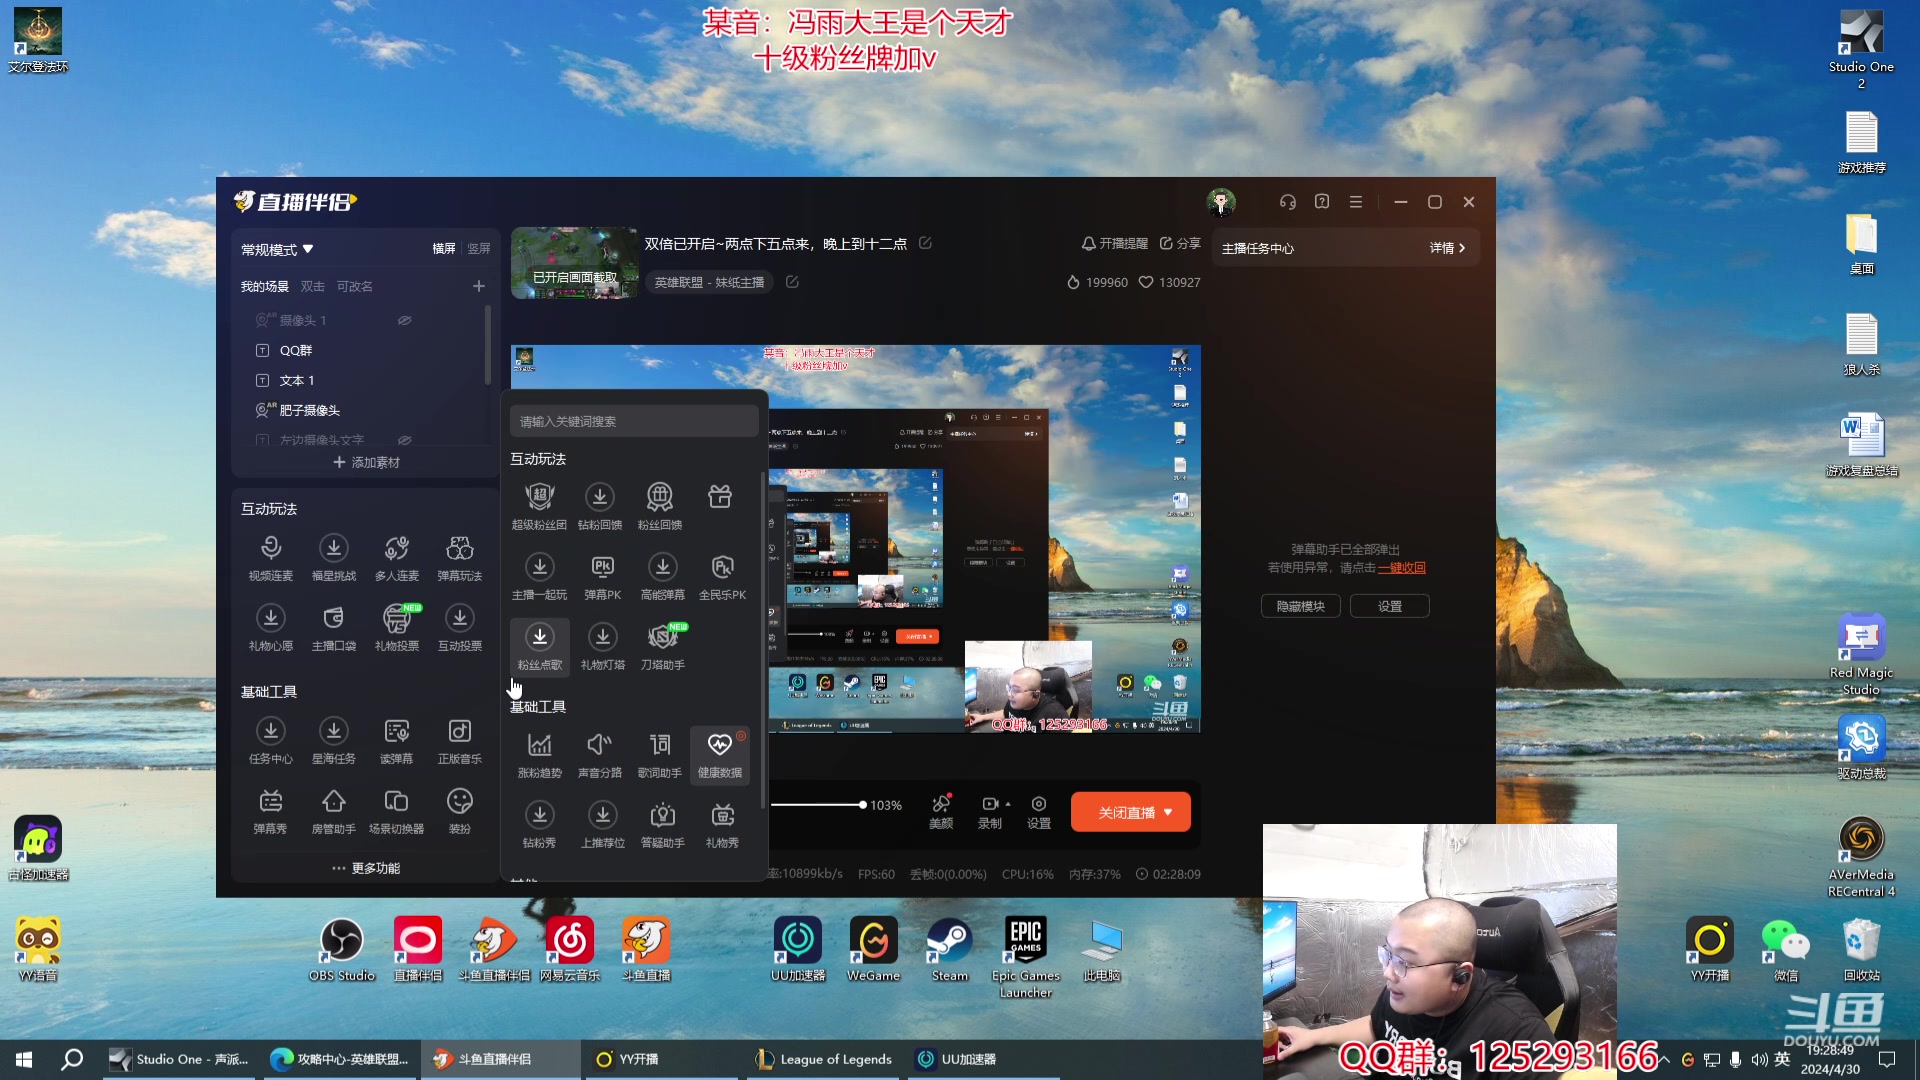Open the 视频连麦 interactive feature
The width and height of the screenshot is (1920, 1080).
270,555
